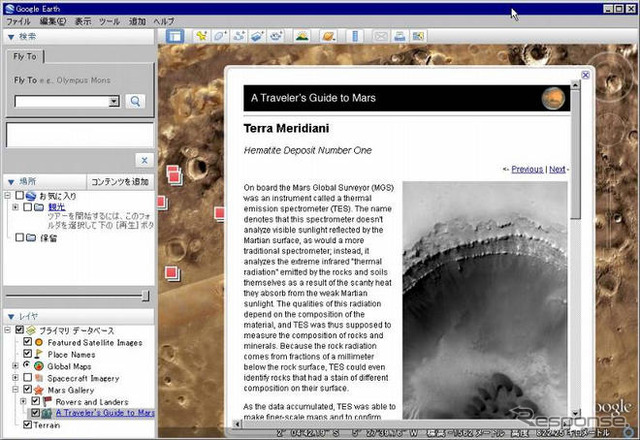Screen dimensions: 640x440
Task: Click the Google Earth title bar logo
Action: pyautogui.click(x=9, y=8)
